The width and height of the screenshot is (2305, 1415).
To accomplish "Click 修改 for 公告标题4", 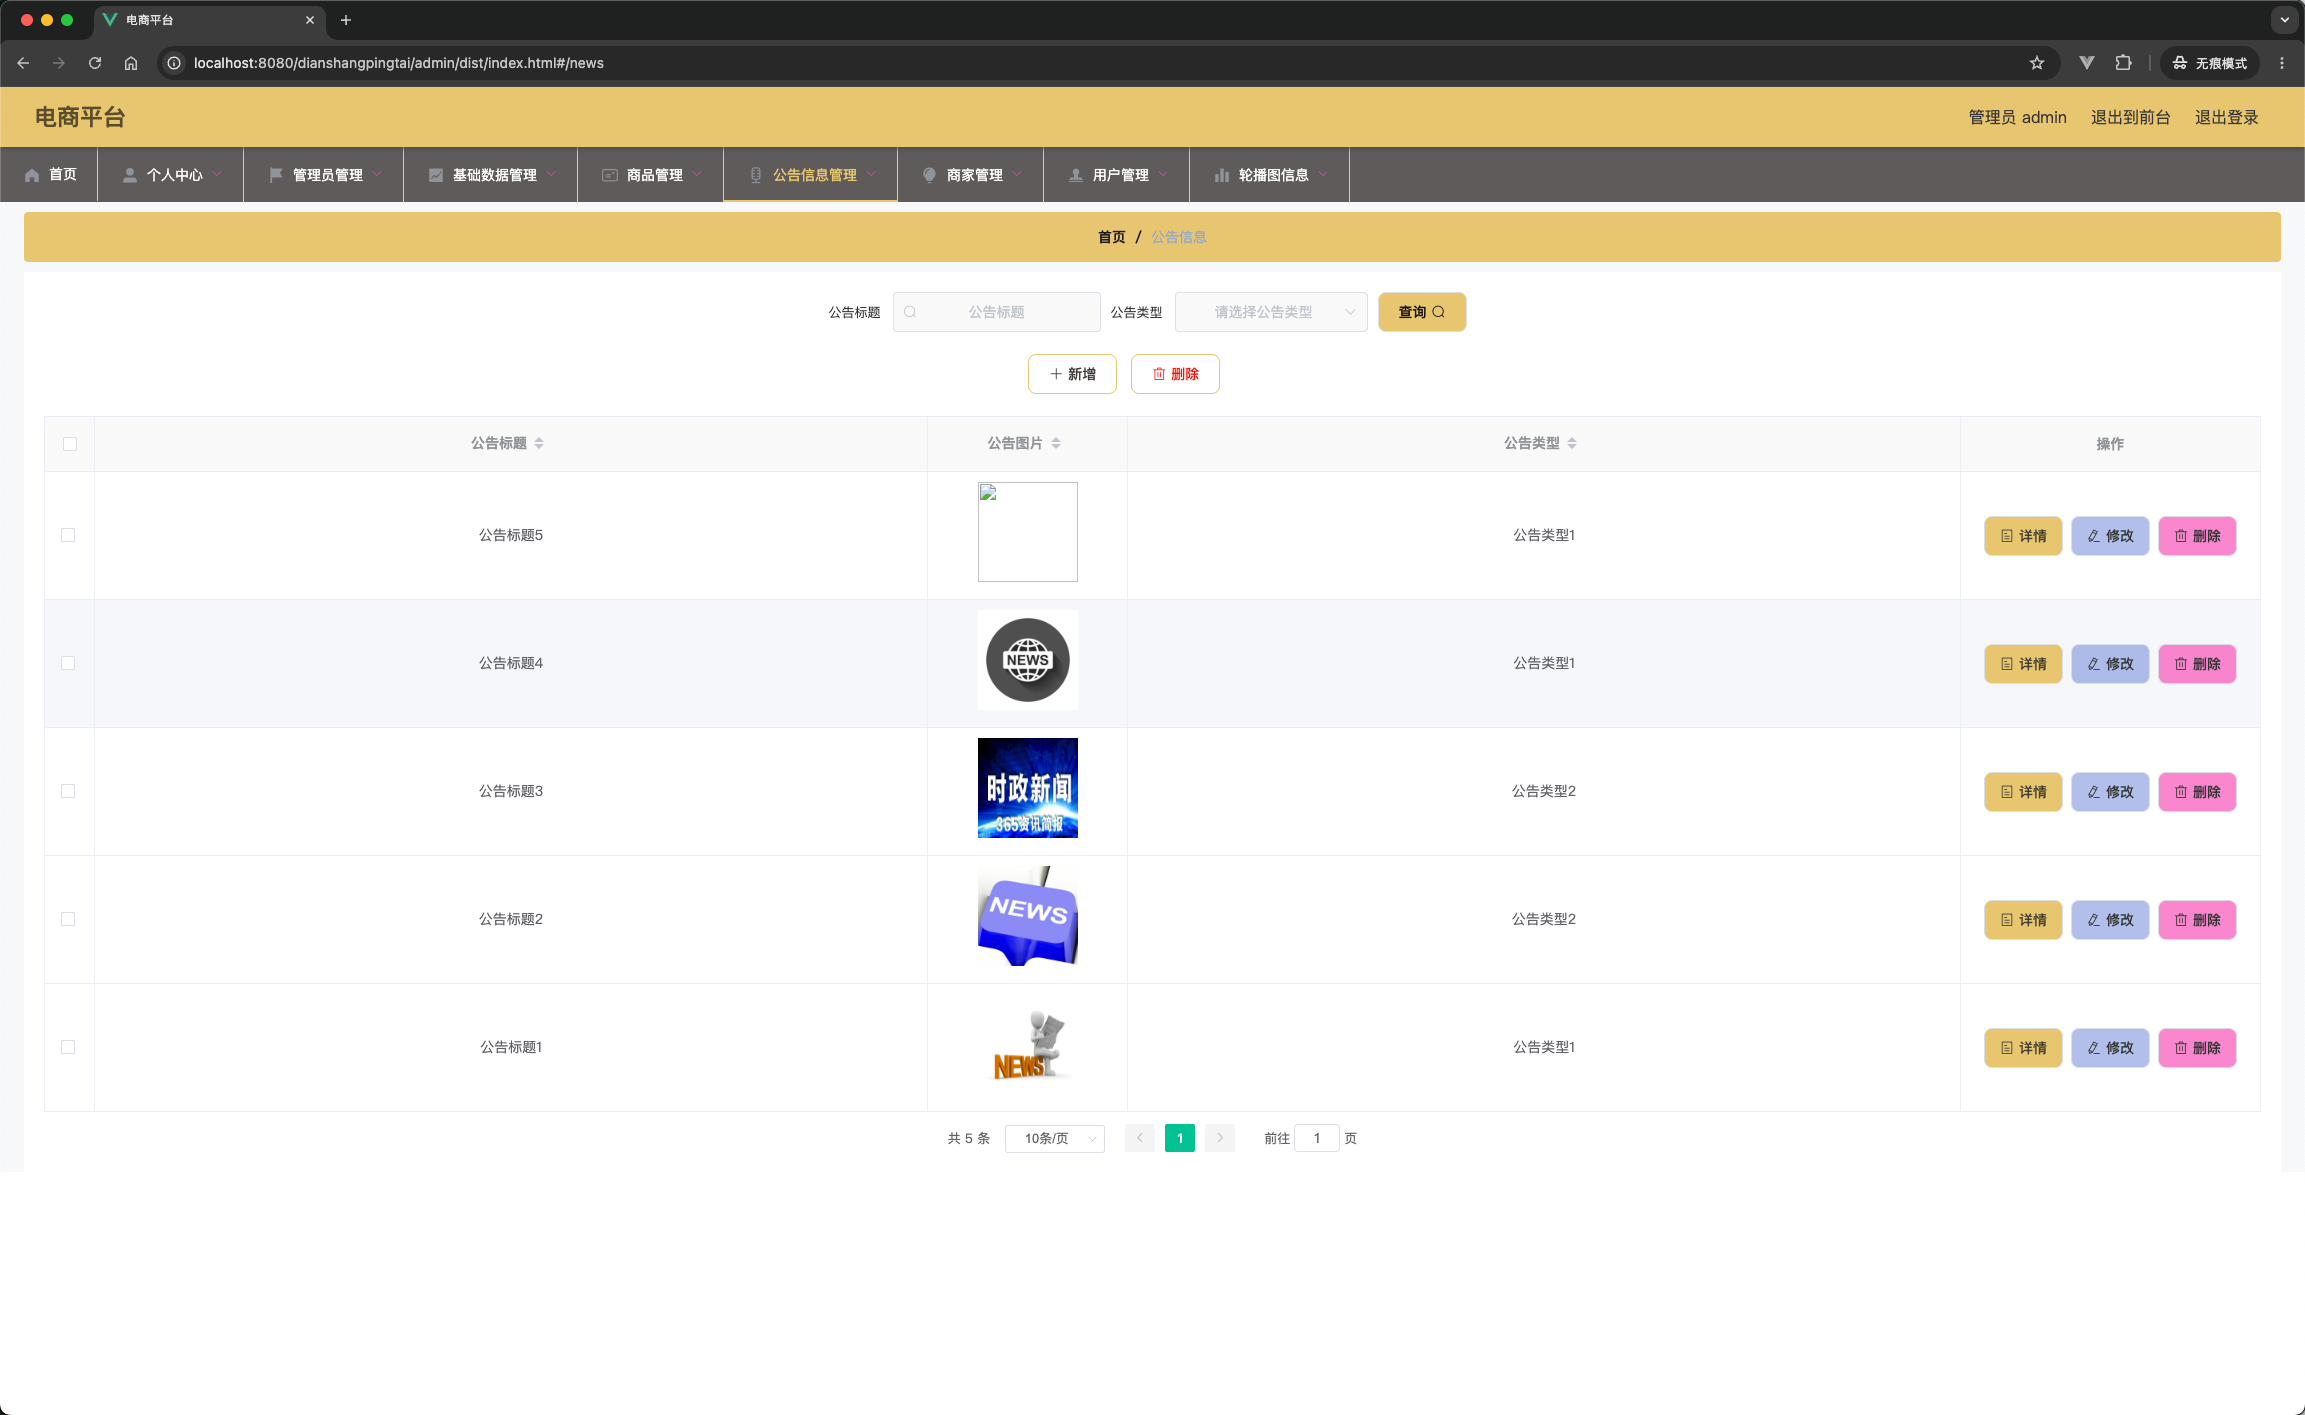I will pyautogui.click(x=2110, y=664).
